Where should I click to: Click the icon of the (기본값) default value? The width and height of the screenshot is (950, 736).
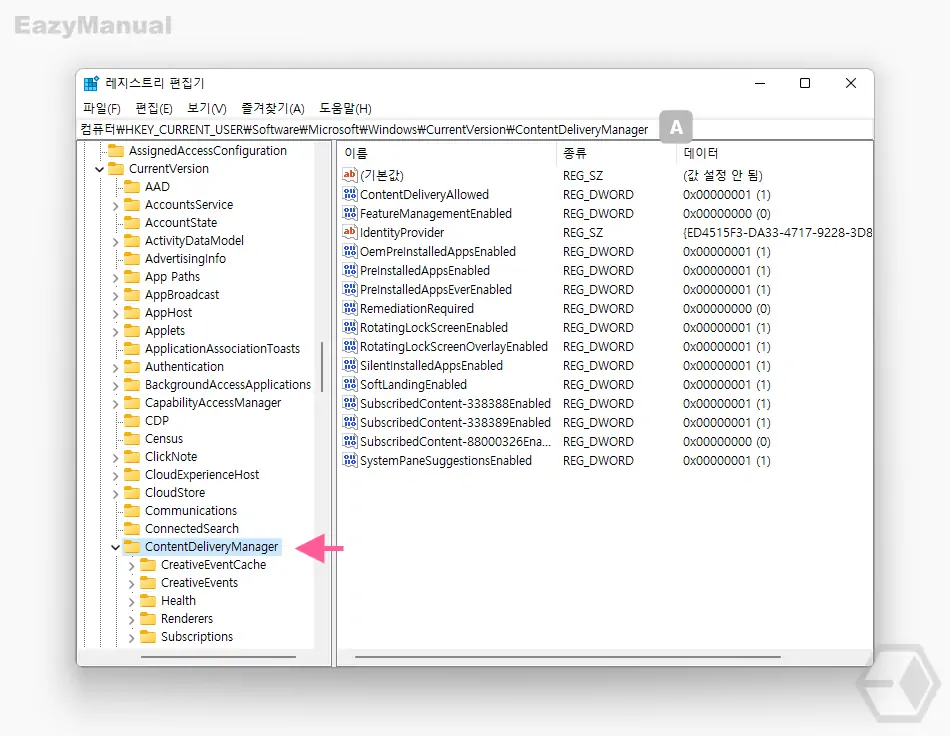[x=350, y=176]
